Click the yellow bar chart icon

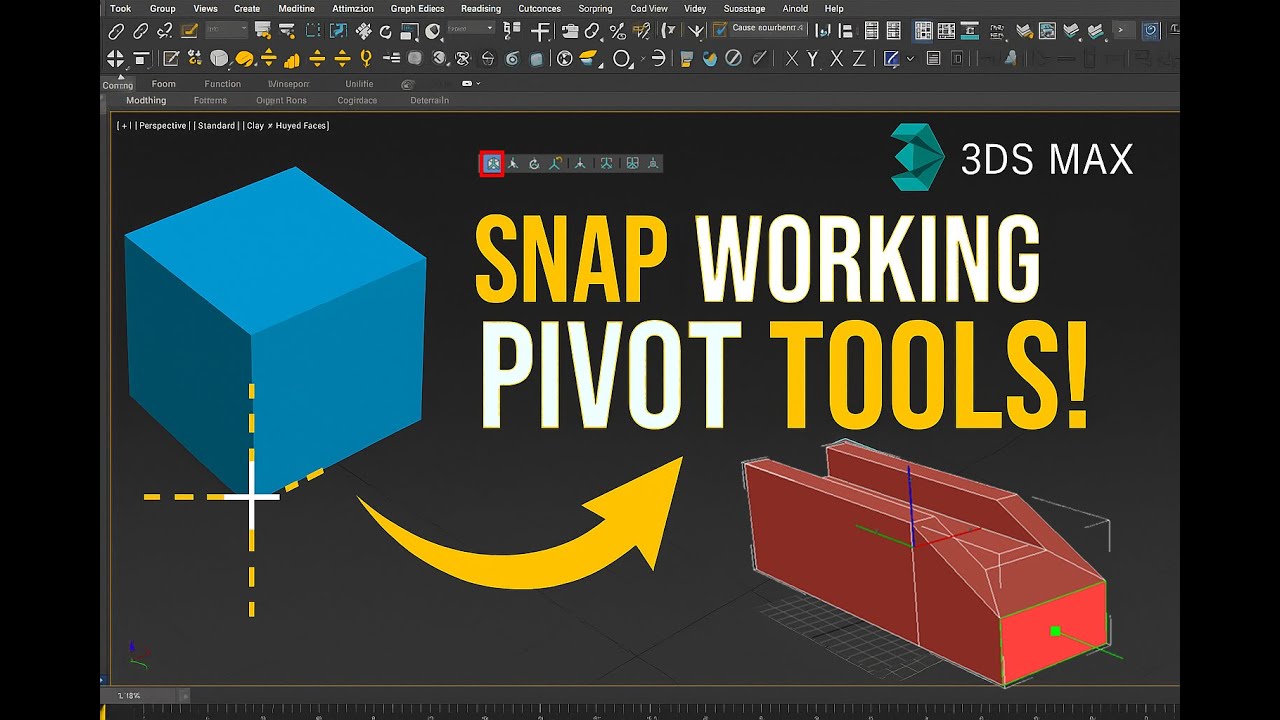(292, 59)
